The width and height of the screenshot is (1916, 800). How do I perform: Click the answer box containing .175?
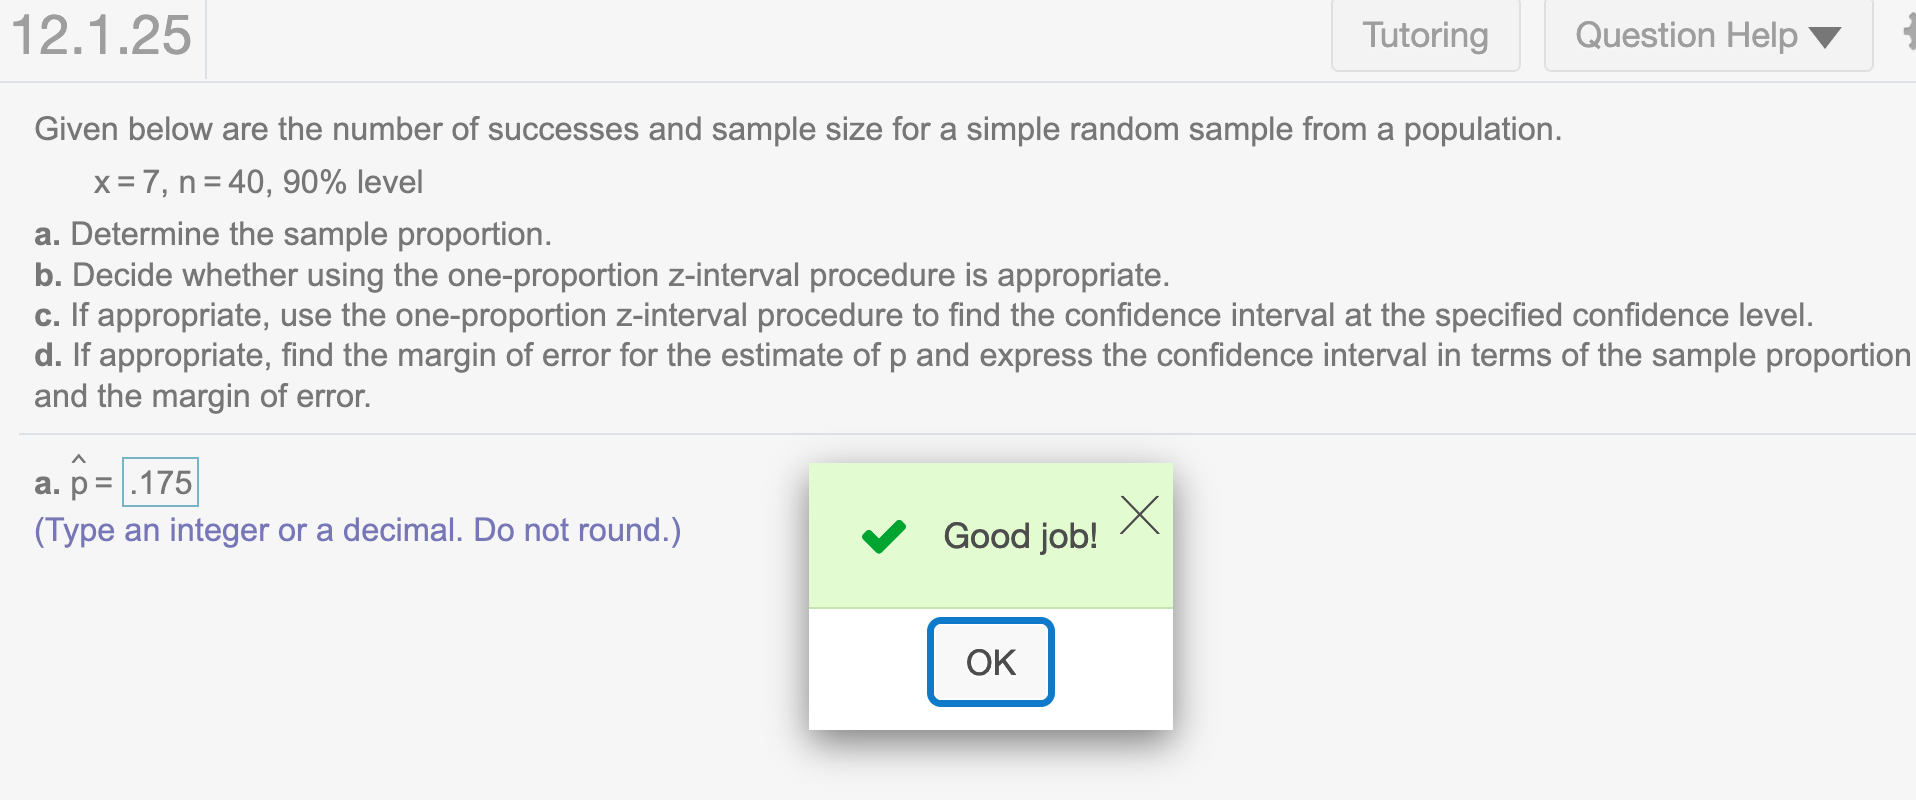click(x=160, y=483)
